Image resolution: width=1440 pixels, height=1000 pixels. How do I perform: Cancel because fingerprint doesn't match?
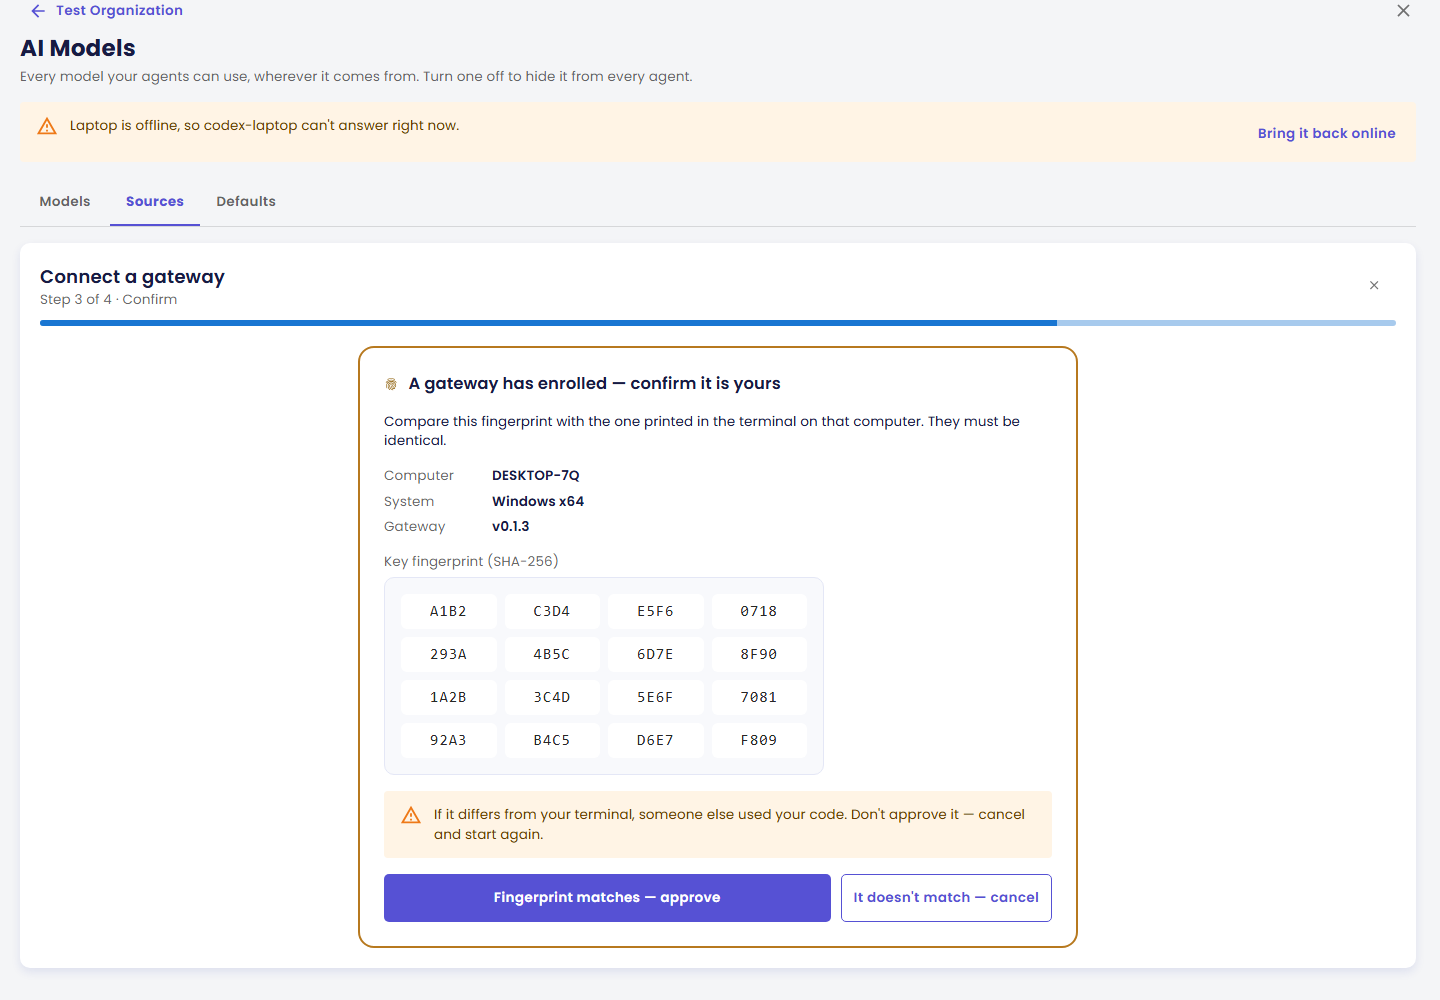click(946, 898)
